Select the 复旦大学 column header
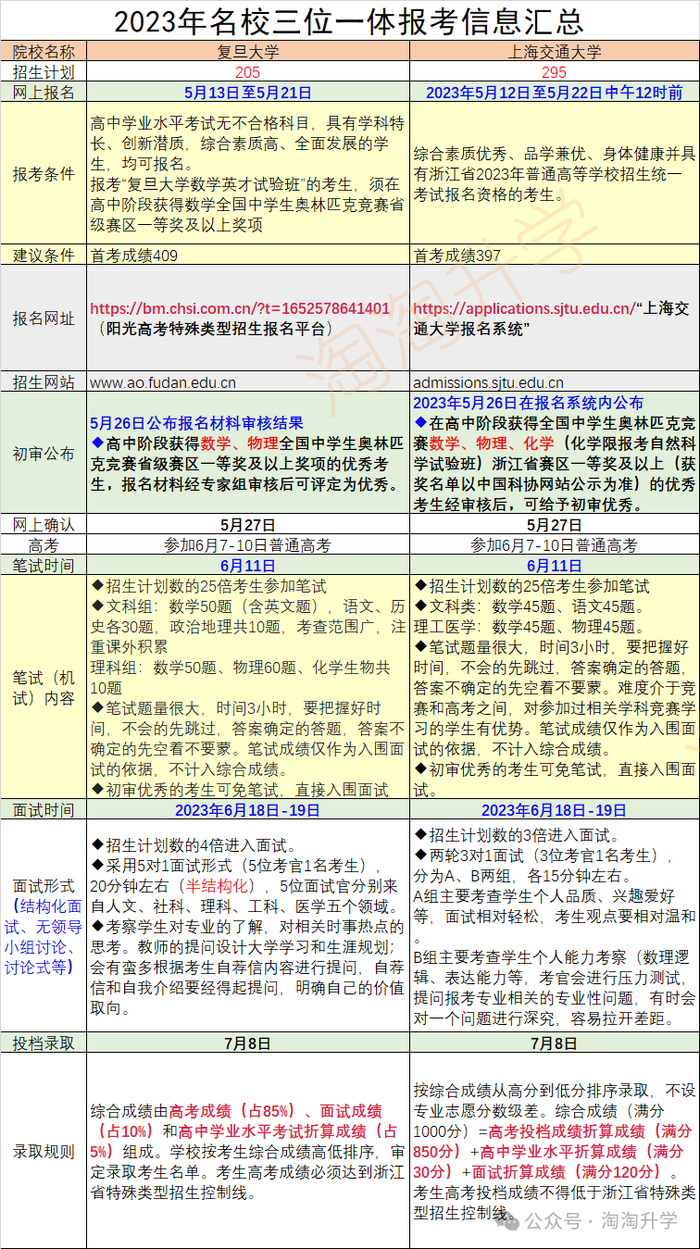700x1249 pixels. click(248, 52)
